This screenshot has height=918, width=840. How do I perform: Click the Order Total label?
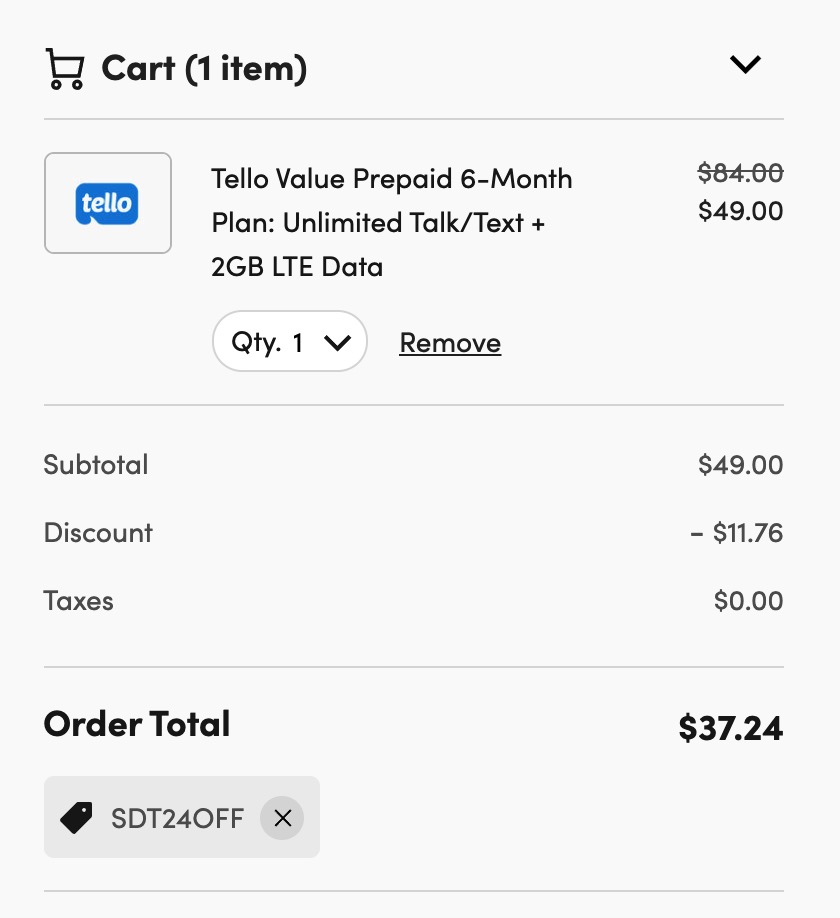pyautogui.click(x=137, y=724)
